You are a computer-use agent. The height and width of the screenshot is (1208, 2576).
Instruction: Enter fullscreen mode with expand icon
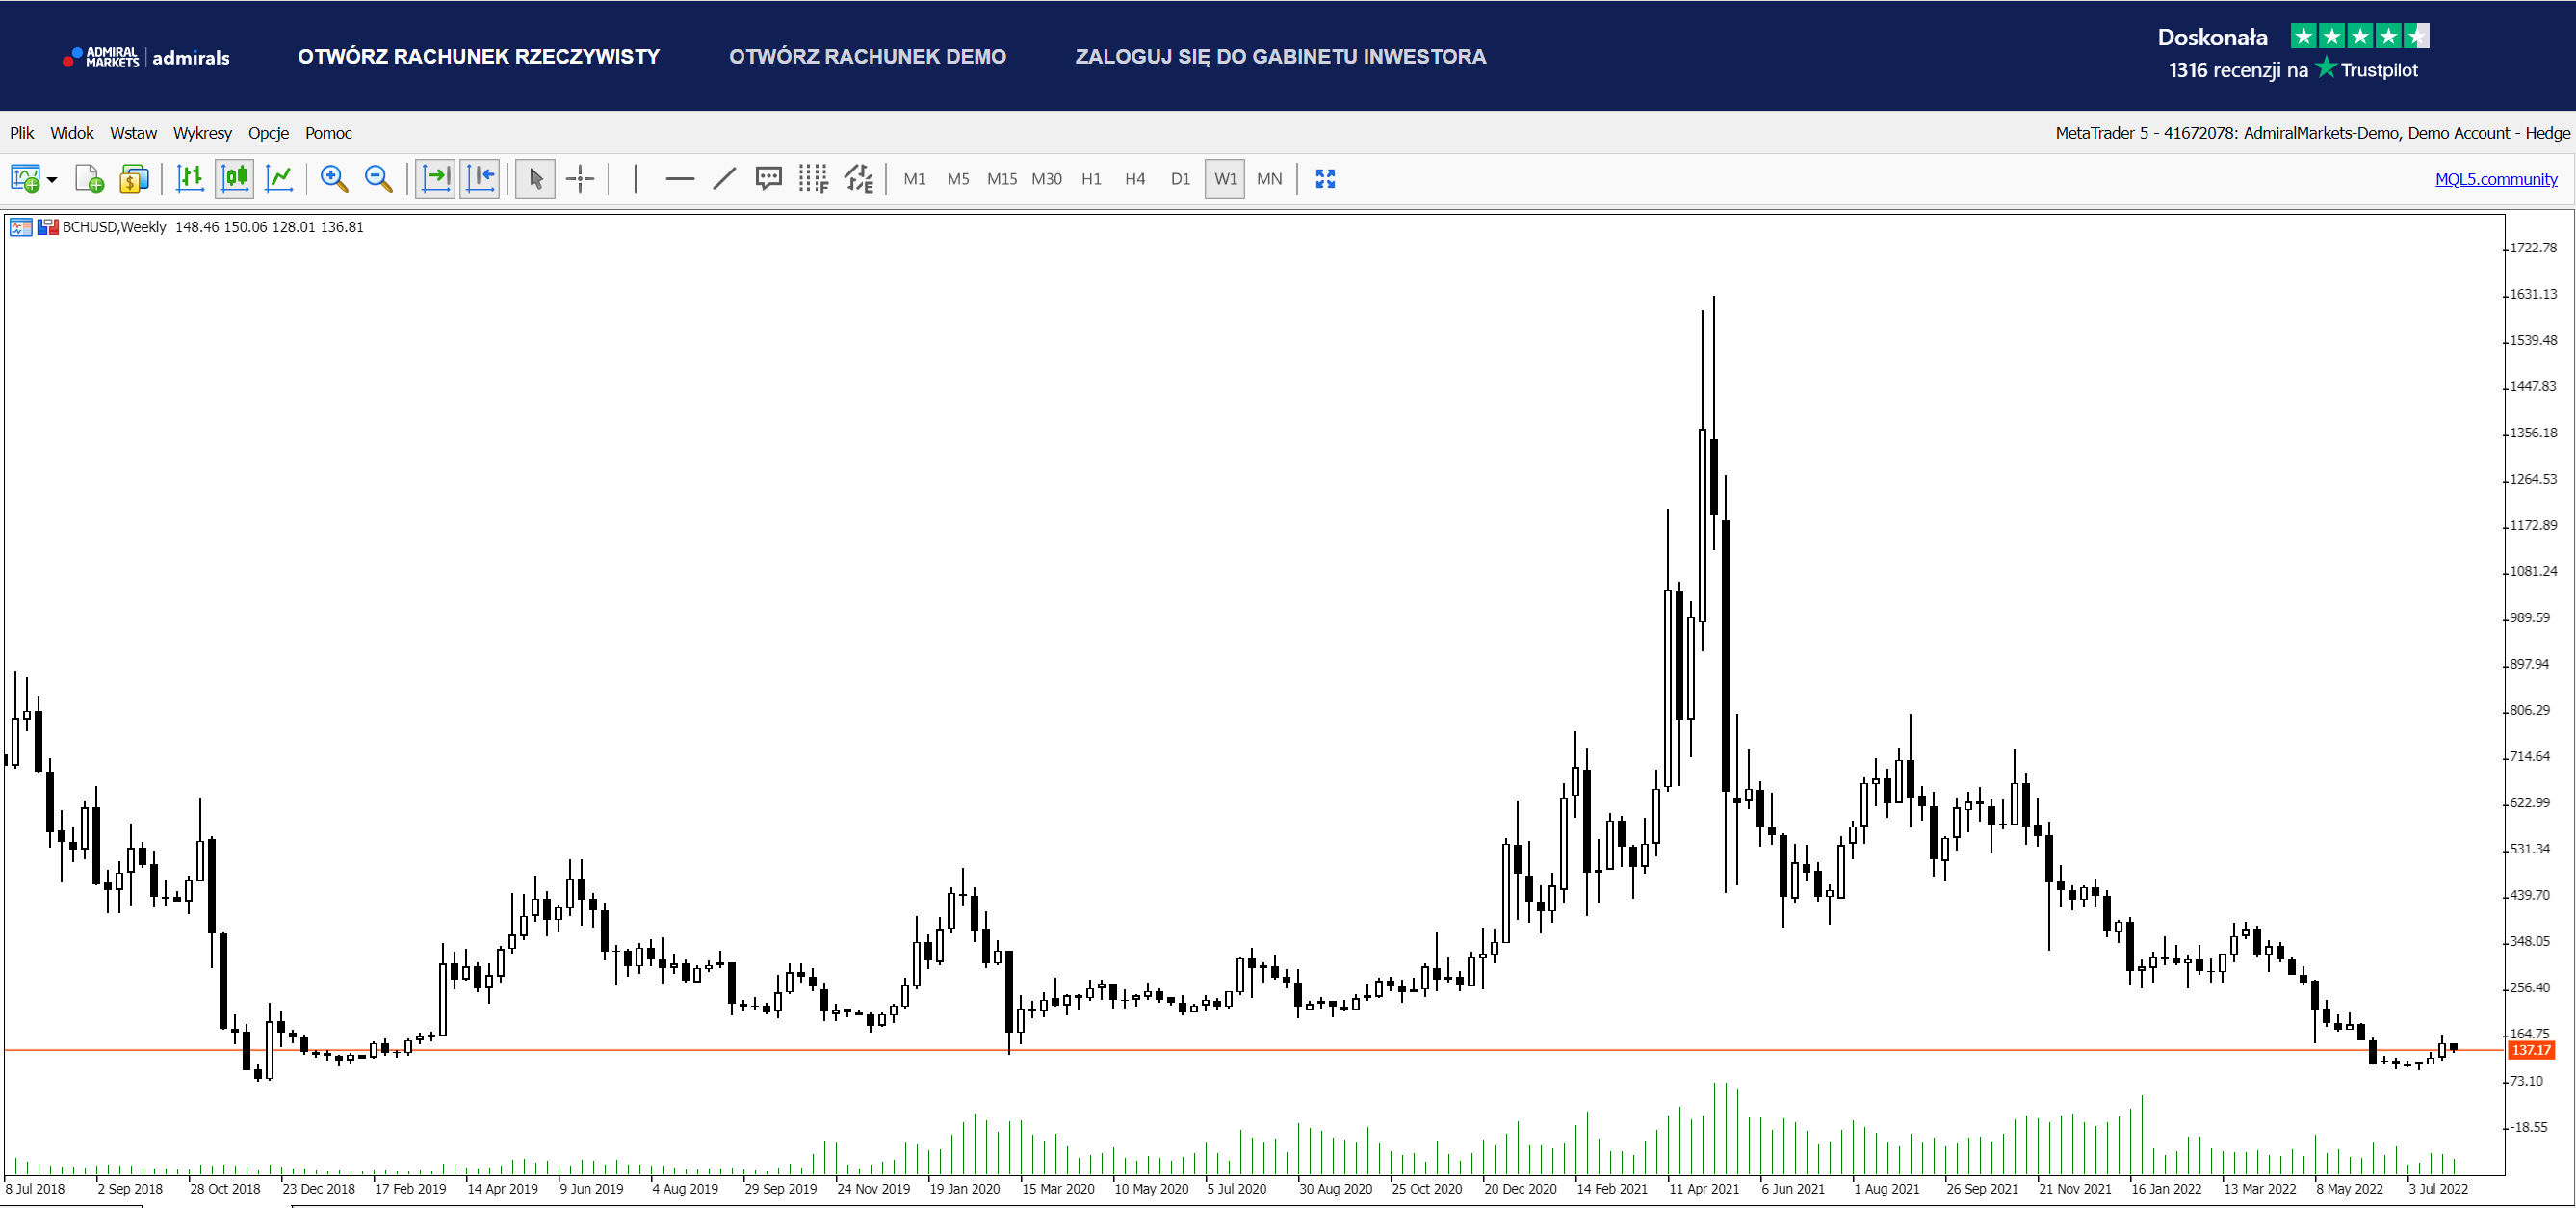[1325, 179]
